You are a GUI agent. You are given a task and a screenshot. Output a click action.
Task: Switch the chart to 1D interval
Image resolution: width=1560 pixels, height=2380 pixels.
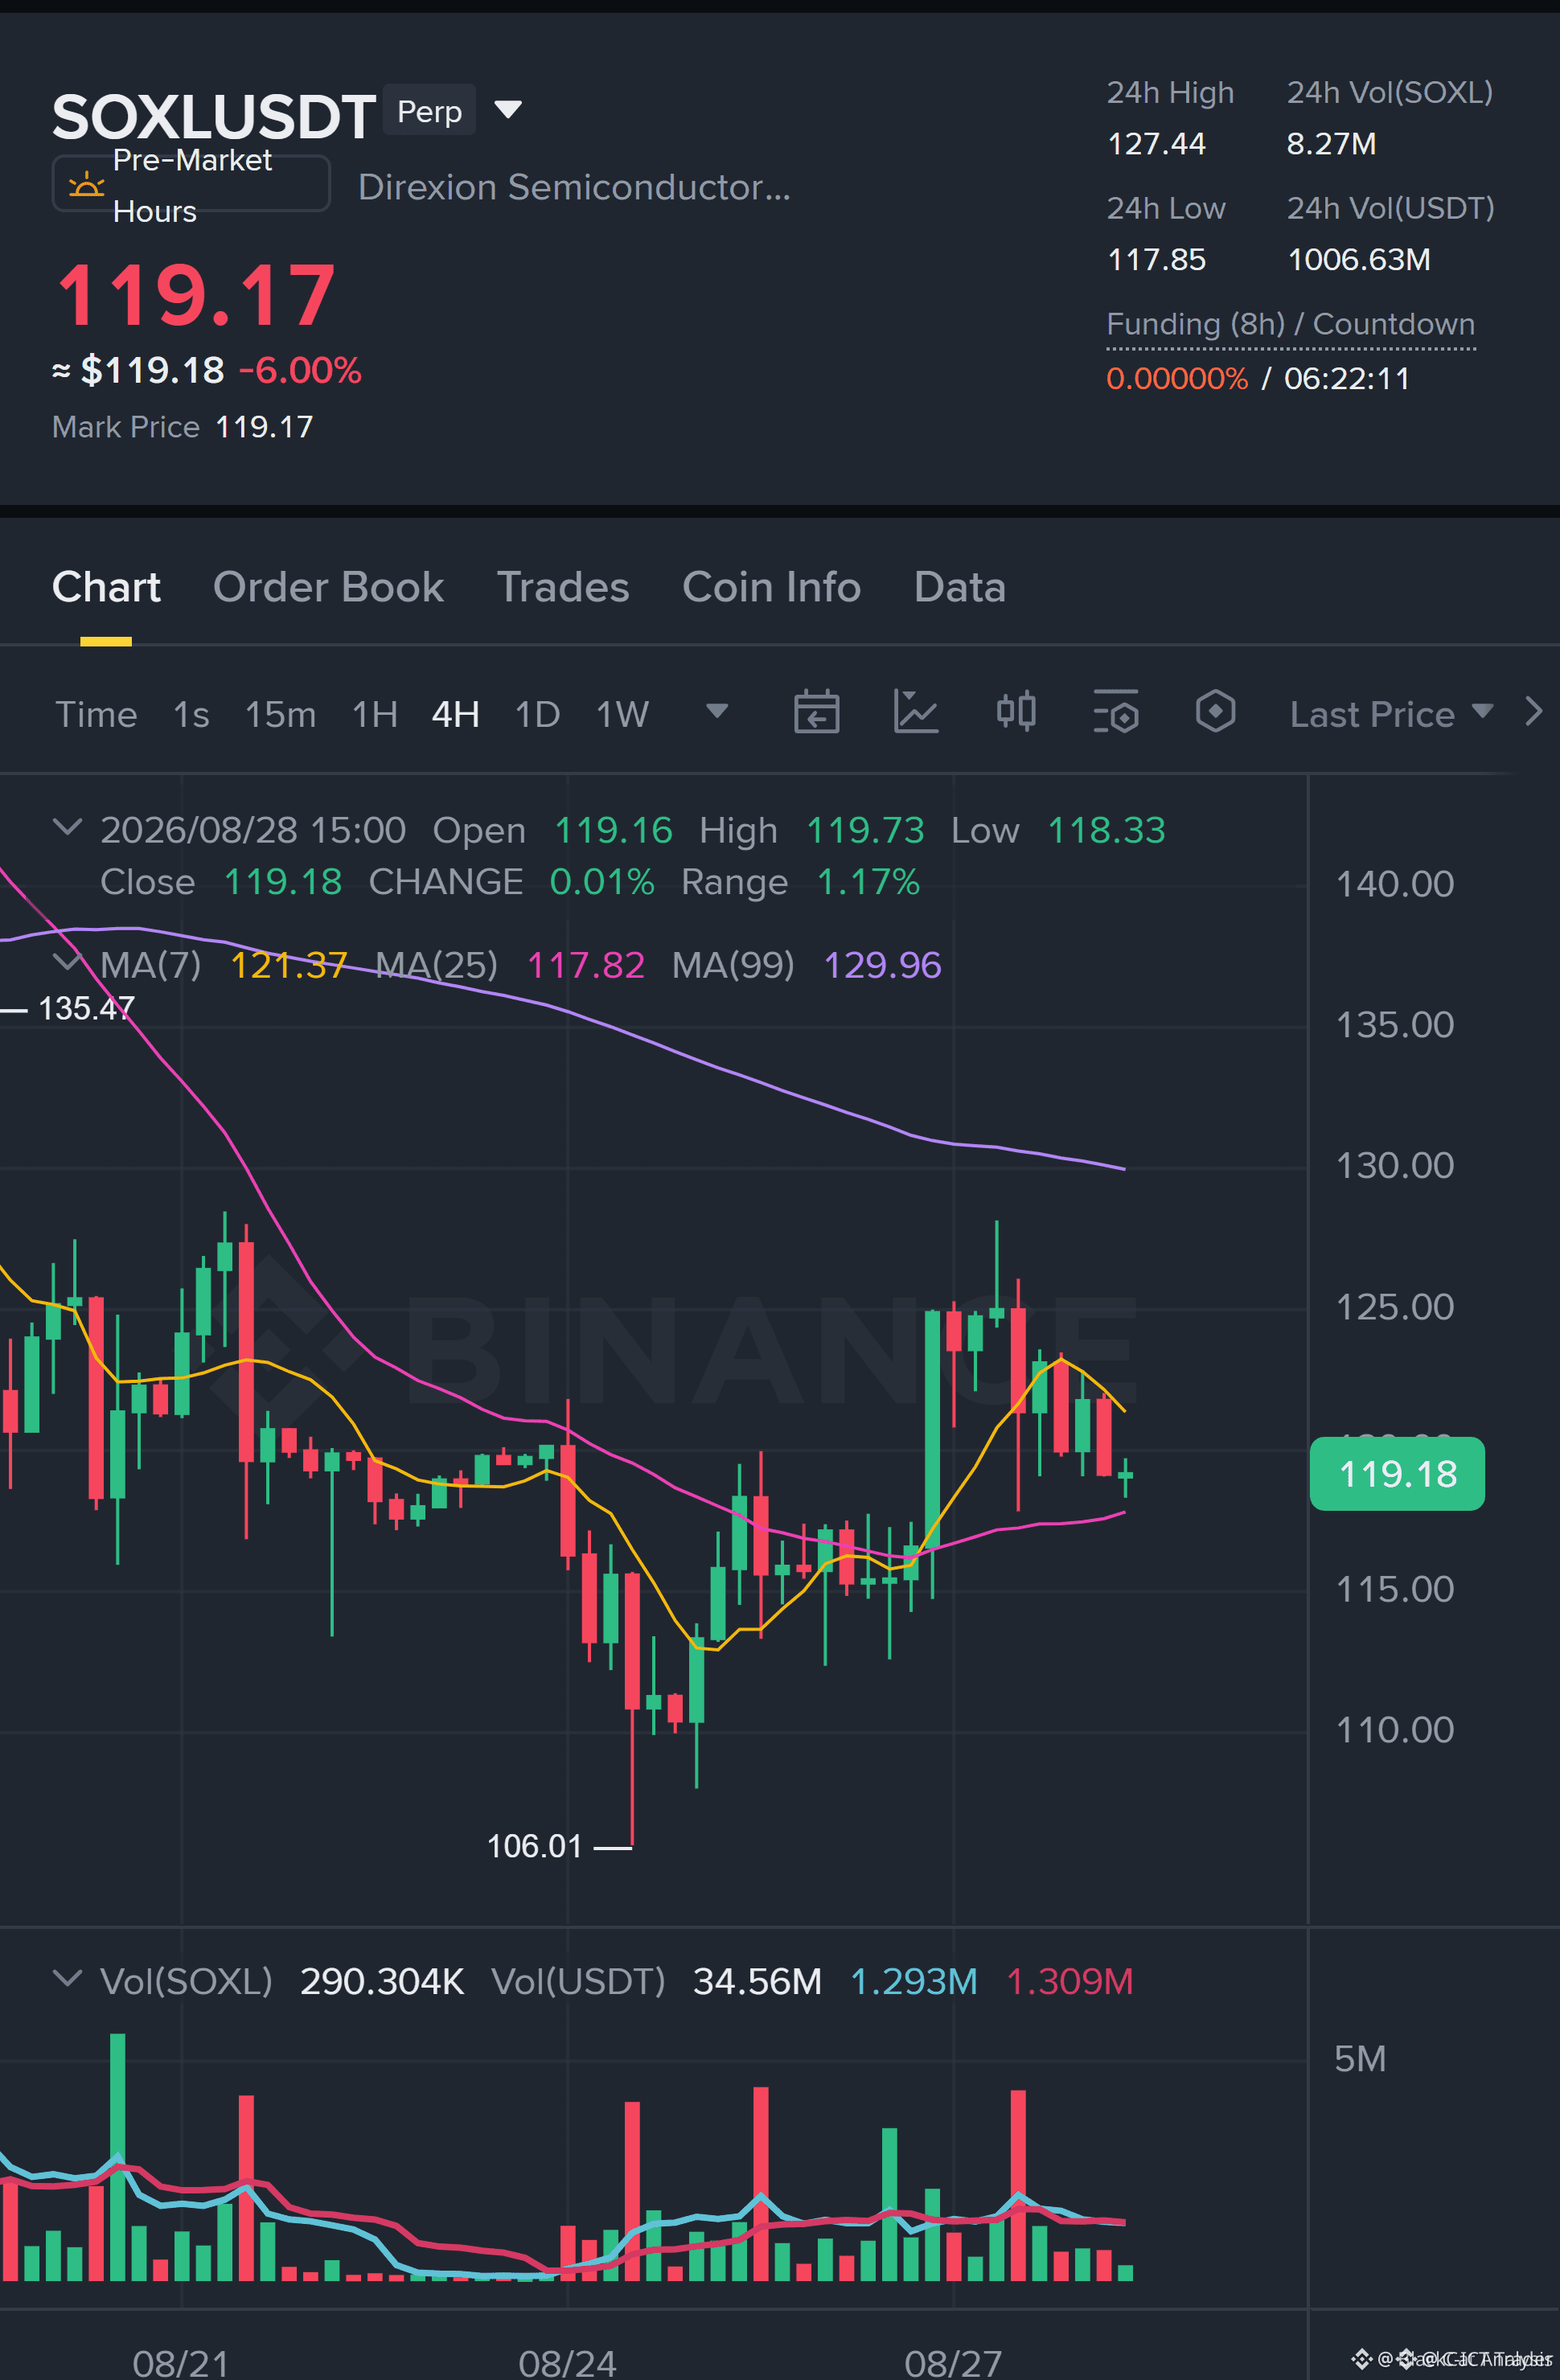point(537,715)
